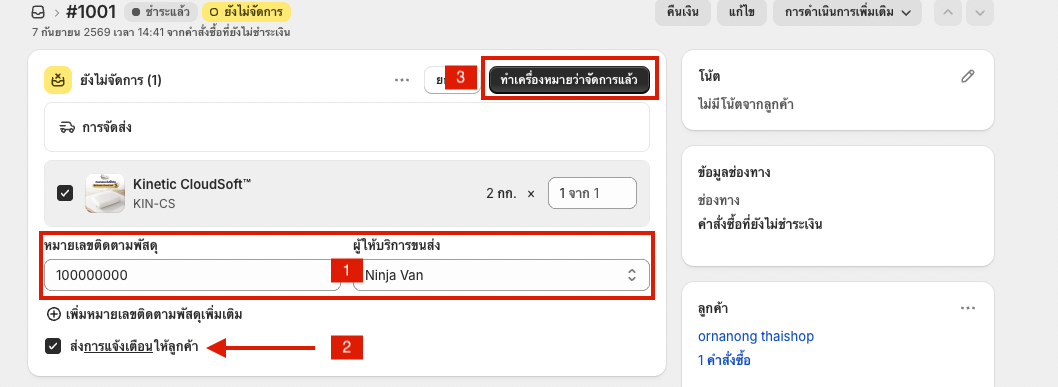Click the tracking number field 100000000
The image size is (1058, 387).
(192, 275)
